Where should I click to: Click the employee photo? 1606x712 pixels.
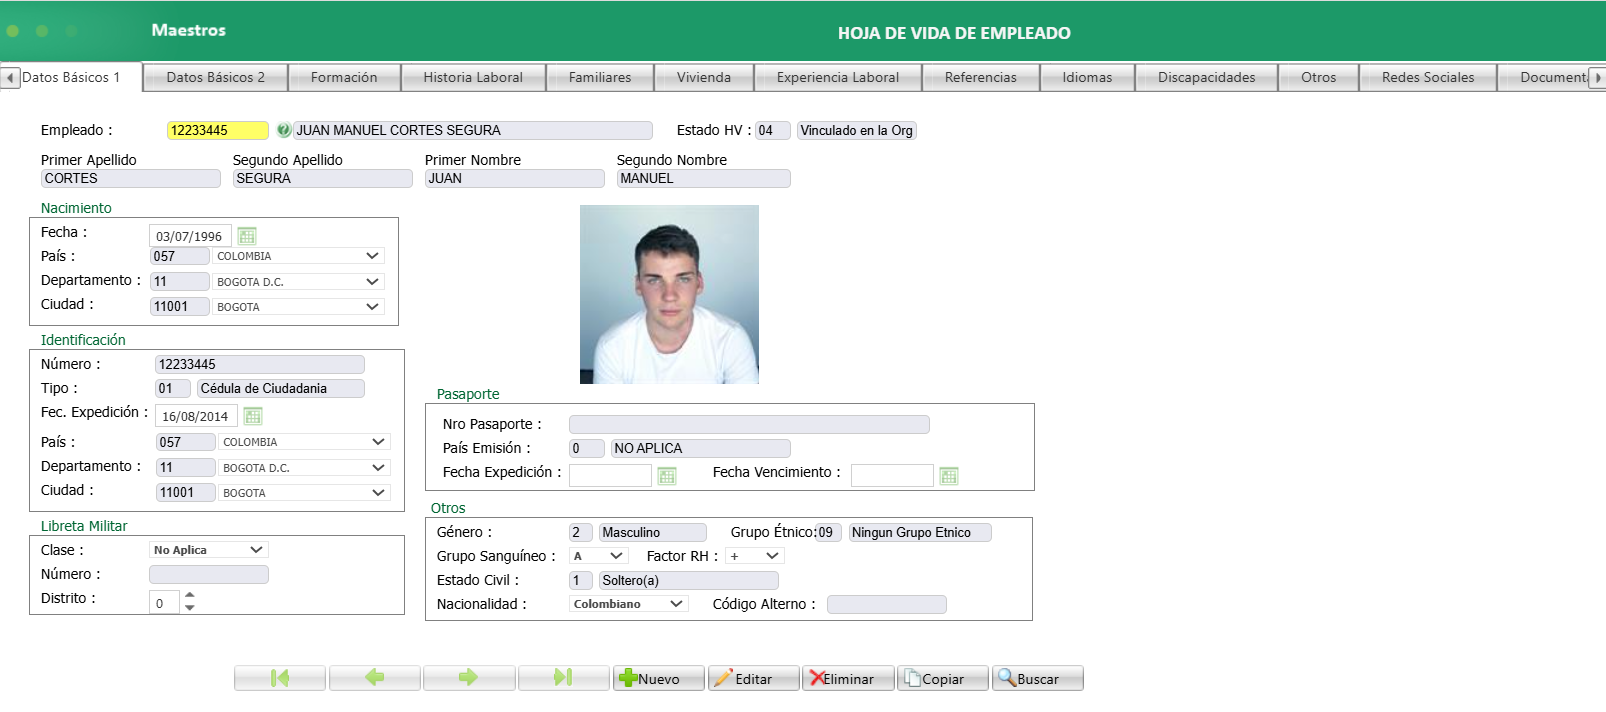pos(669,294)
